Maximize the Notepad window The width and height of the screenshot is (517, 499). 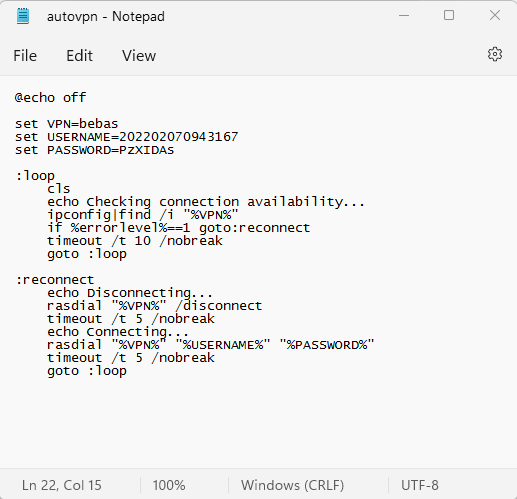pos(449,15)
